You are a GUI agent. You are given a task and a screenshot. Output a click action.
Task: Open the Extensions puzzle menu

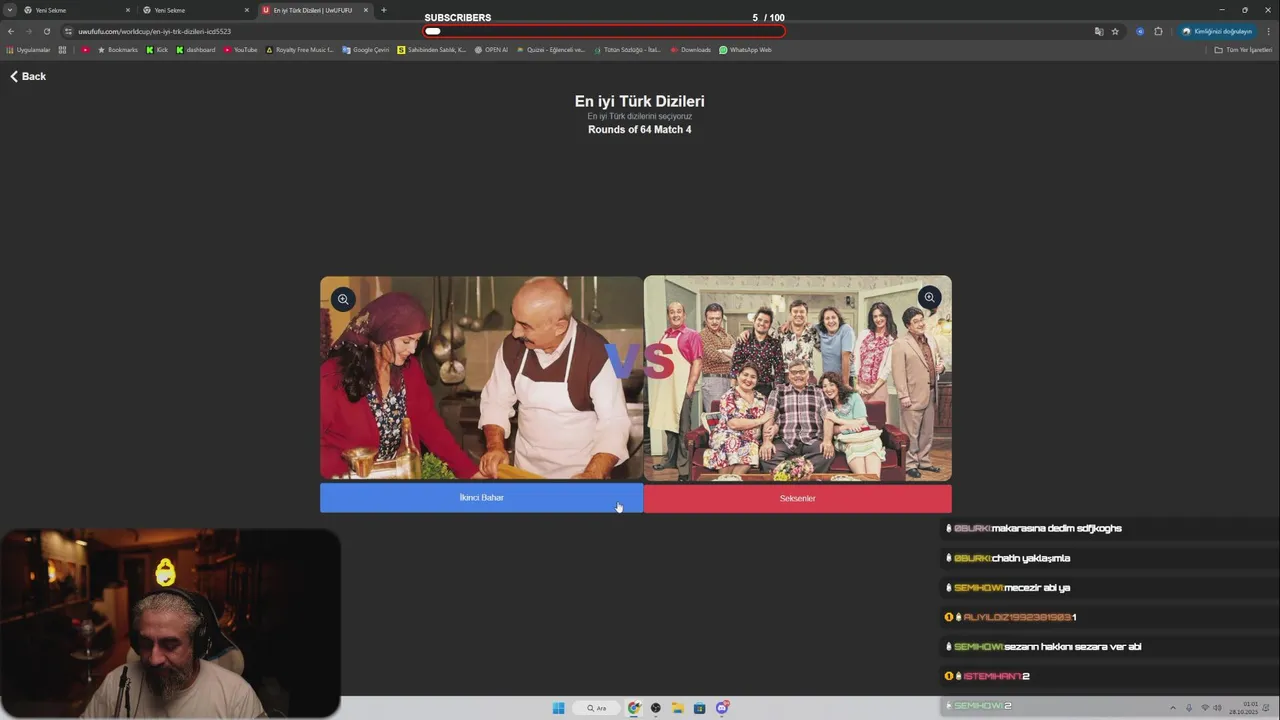point(1158,31)
